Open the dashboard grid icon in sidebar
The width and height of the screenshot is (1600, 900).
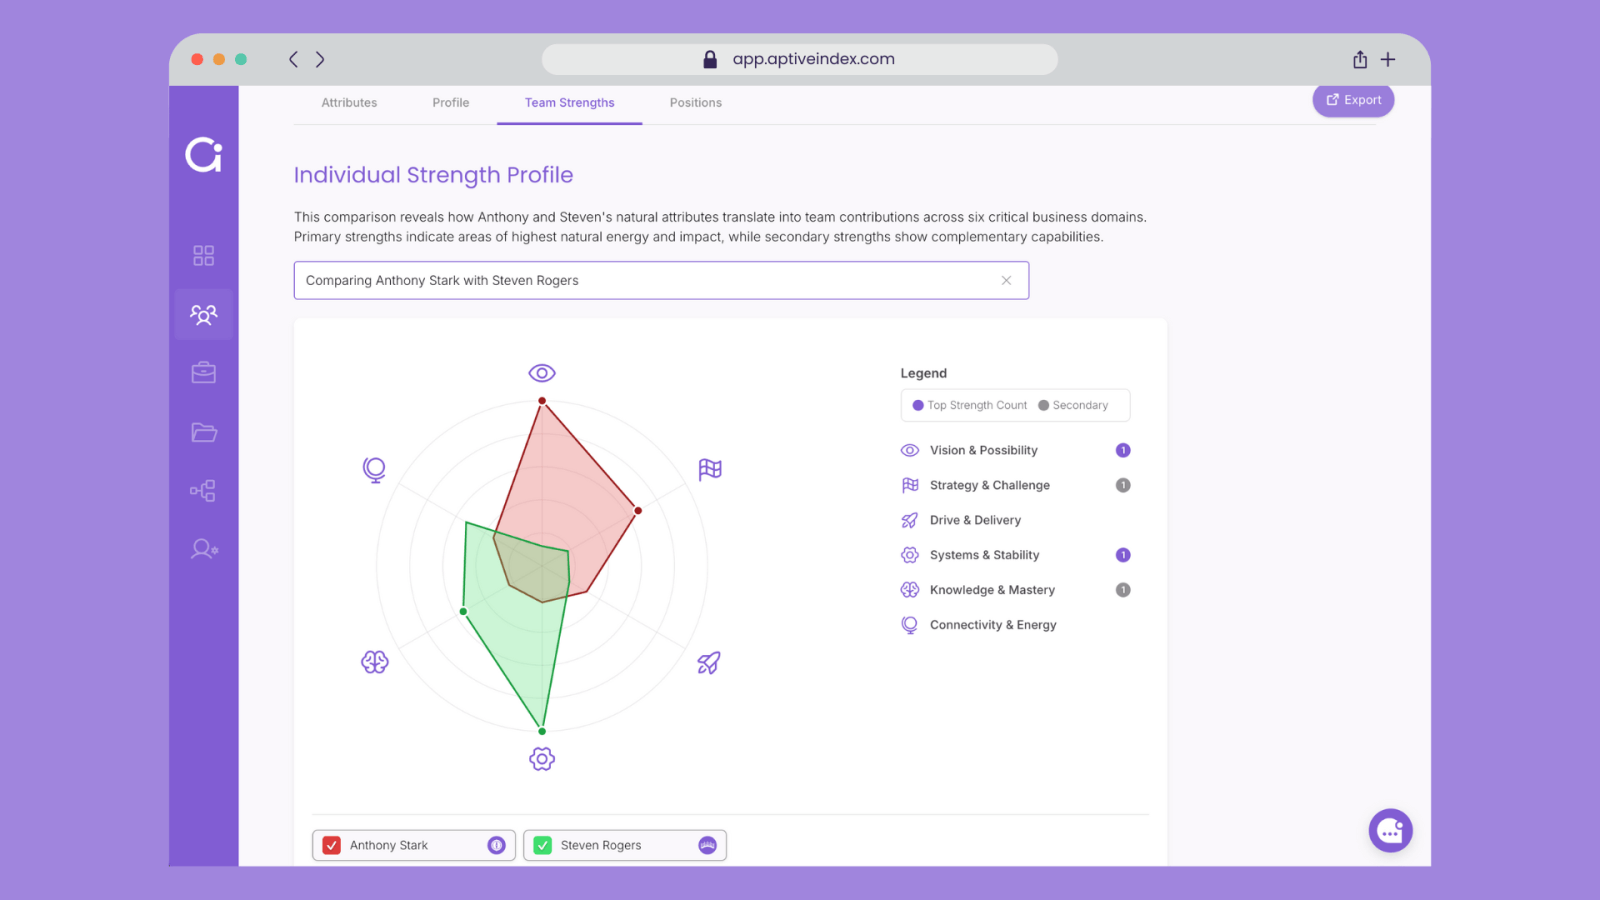point(204,256)
